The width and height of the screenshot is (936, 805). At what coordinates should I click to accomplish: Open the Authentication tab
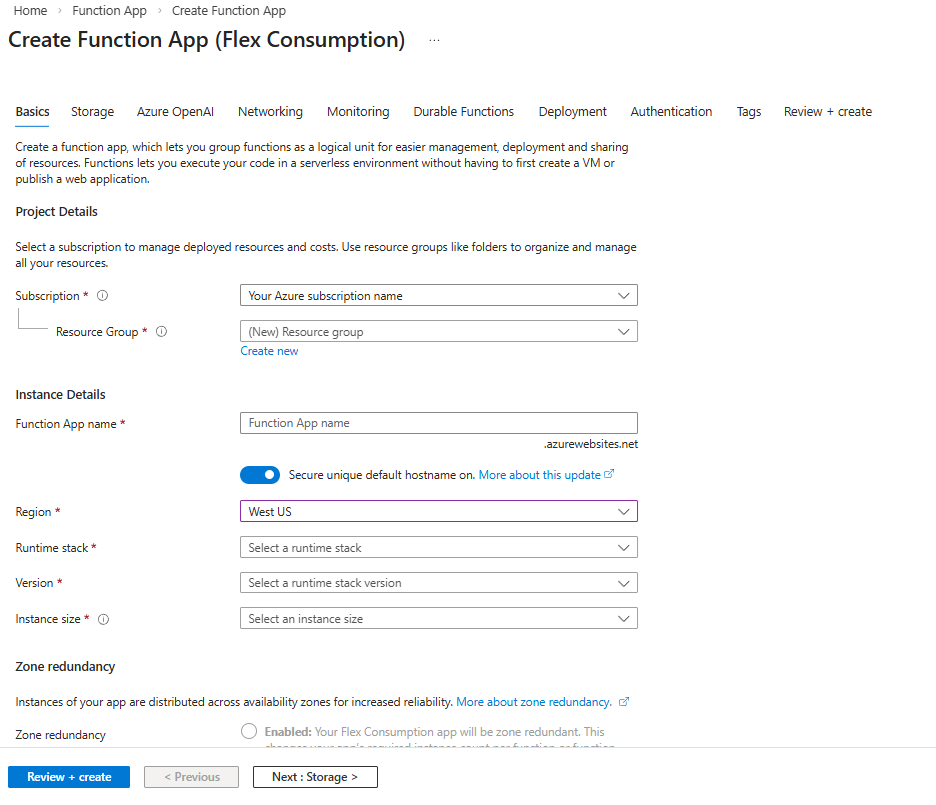click(671, 111)
